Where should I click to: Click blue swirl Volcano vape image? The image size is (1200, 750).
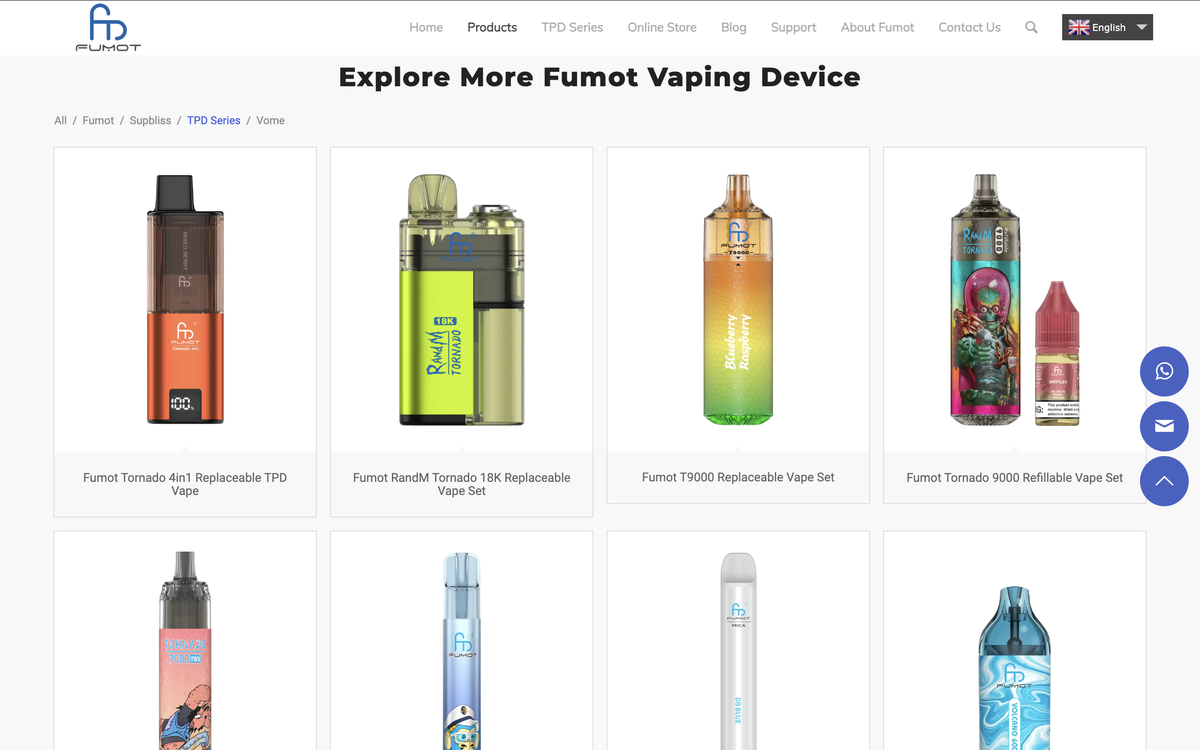(1014, 668)
